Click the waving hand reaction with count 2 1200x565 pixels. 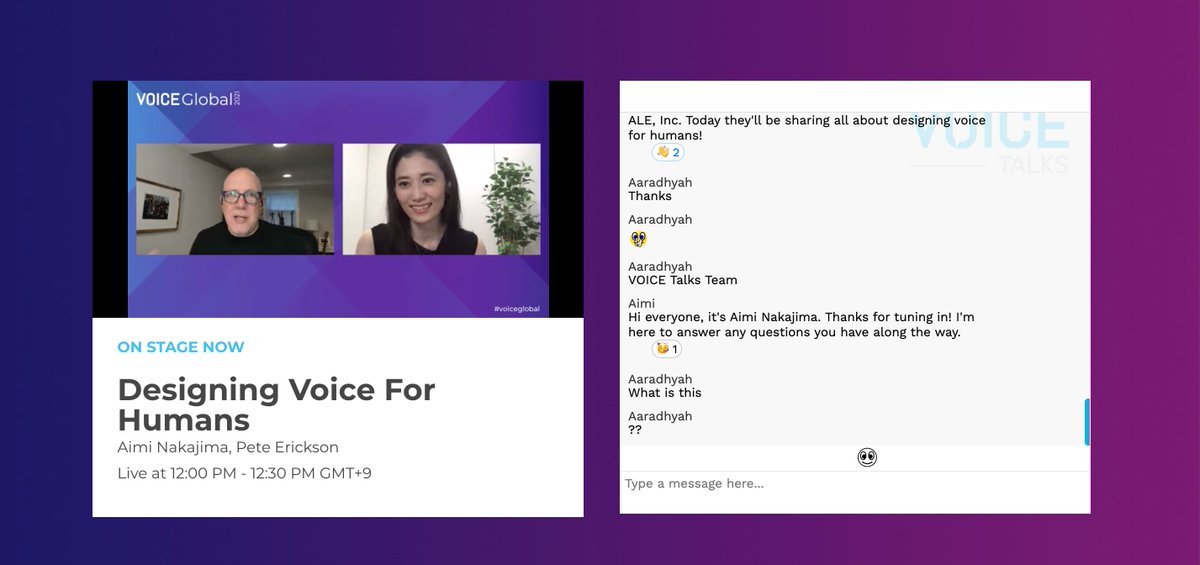pos(668,152)
